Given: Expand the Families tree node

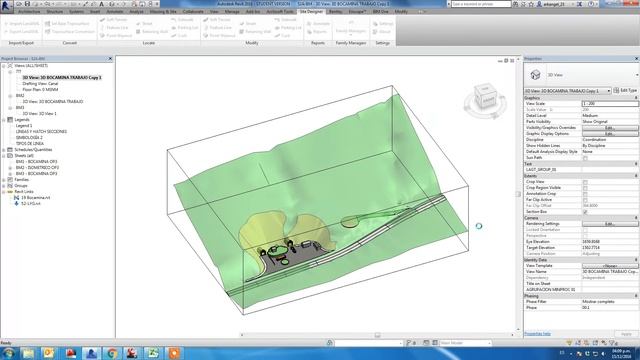Looking at the screenshot, I should (4, 180).
